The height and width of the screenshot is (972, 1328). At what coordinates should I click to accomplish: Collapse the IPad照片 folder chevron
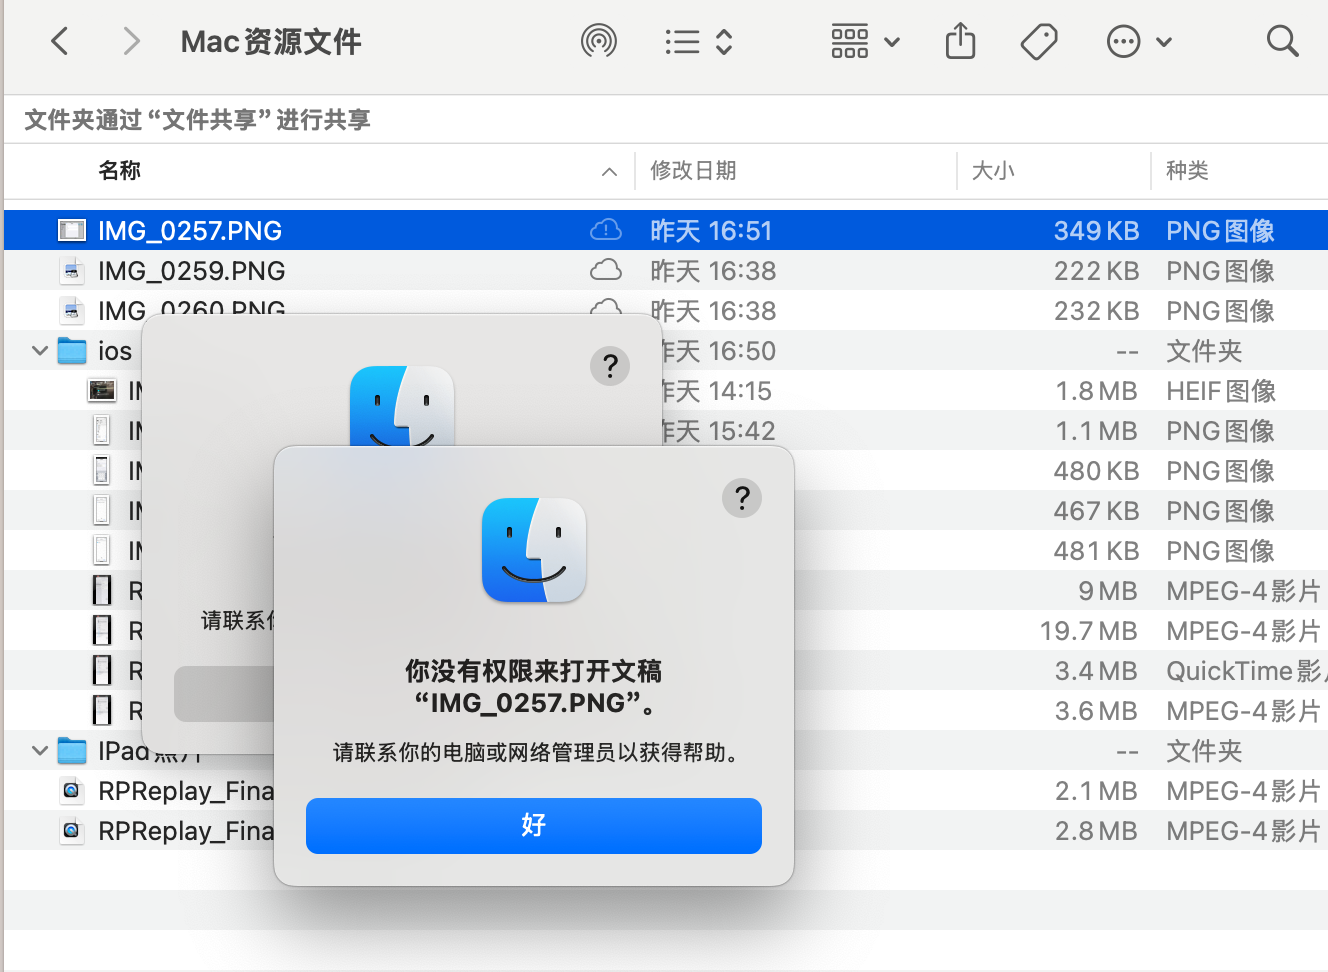coord(39,750)
